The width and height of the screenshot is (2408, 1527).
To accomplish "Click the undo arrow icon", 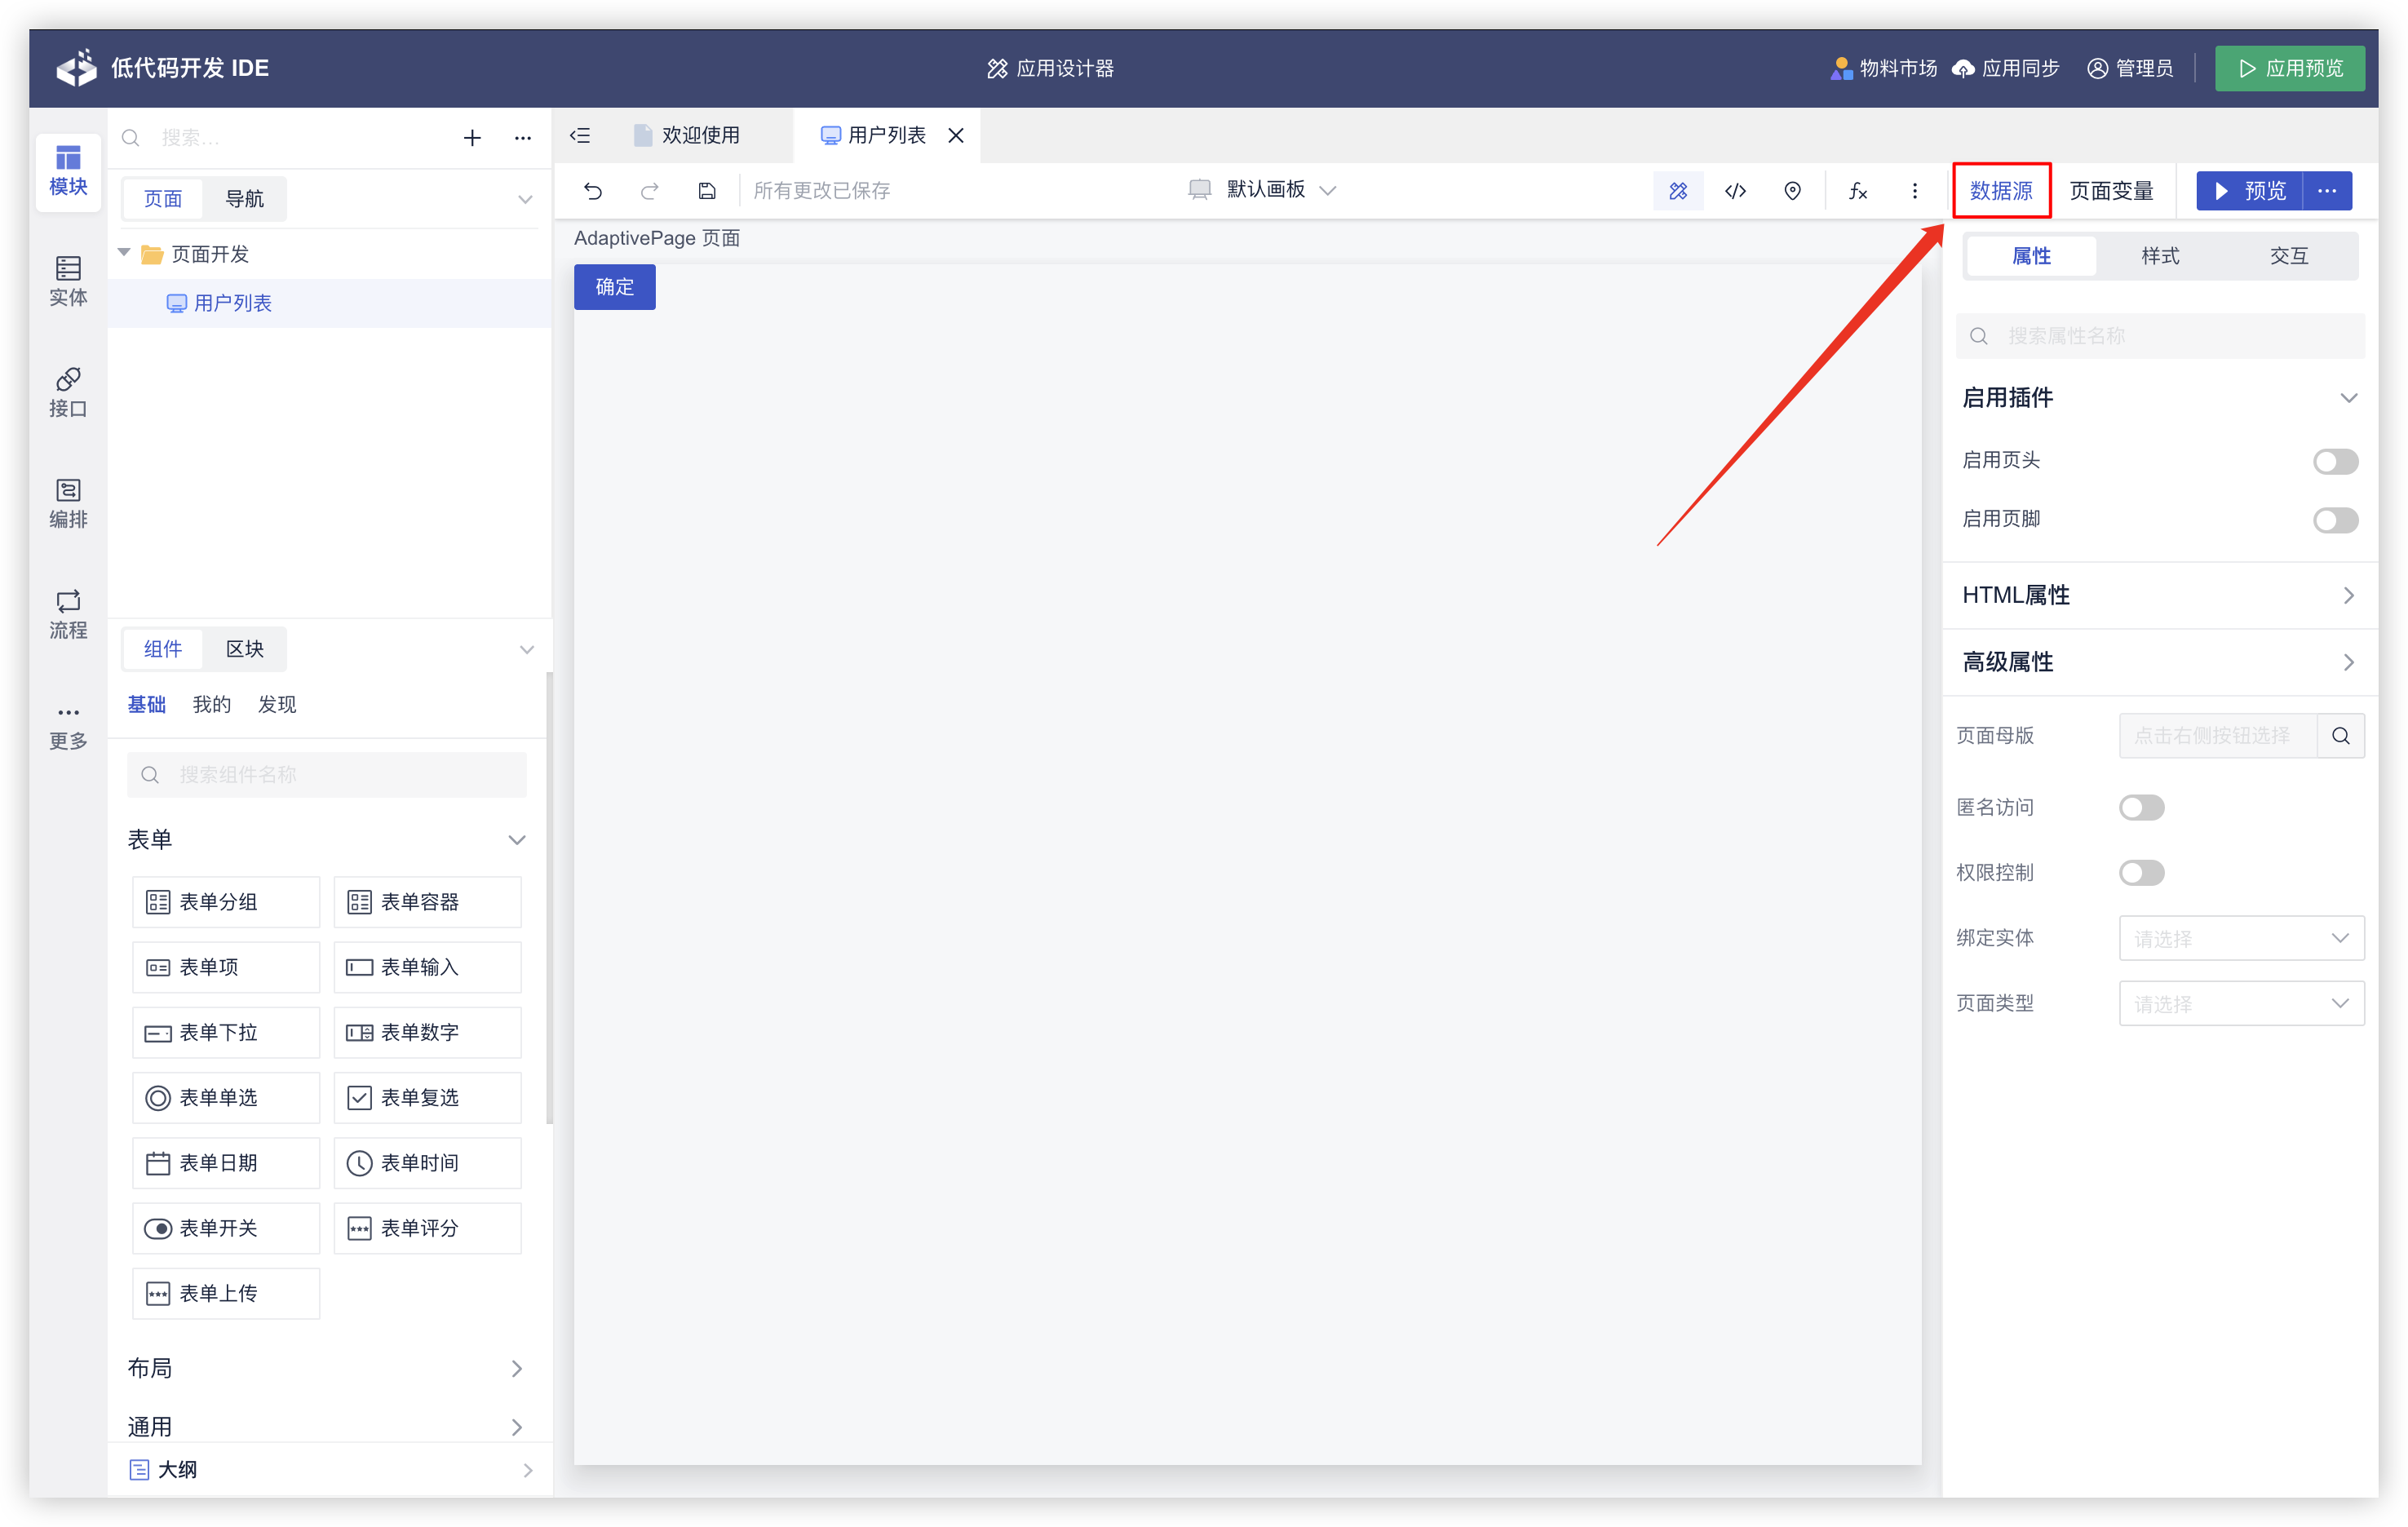I will [x=593, y=190].
